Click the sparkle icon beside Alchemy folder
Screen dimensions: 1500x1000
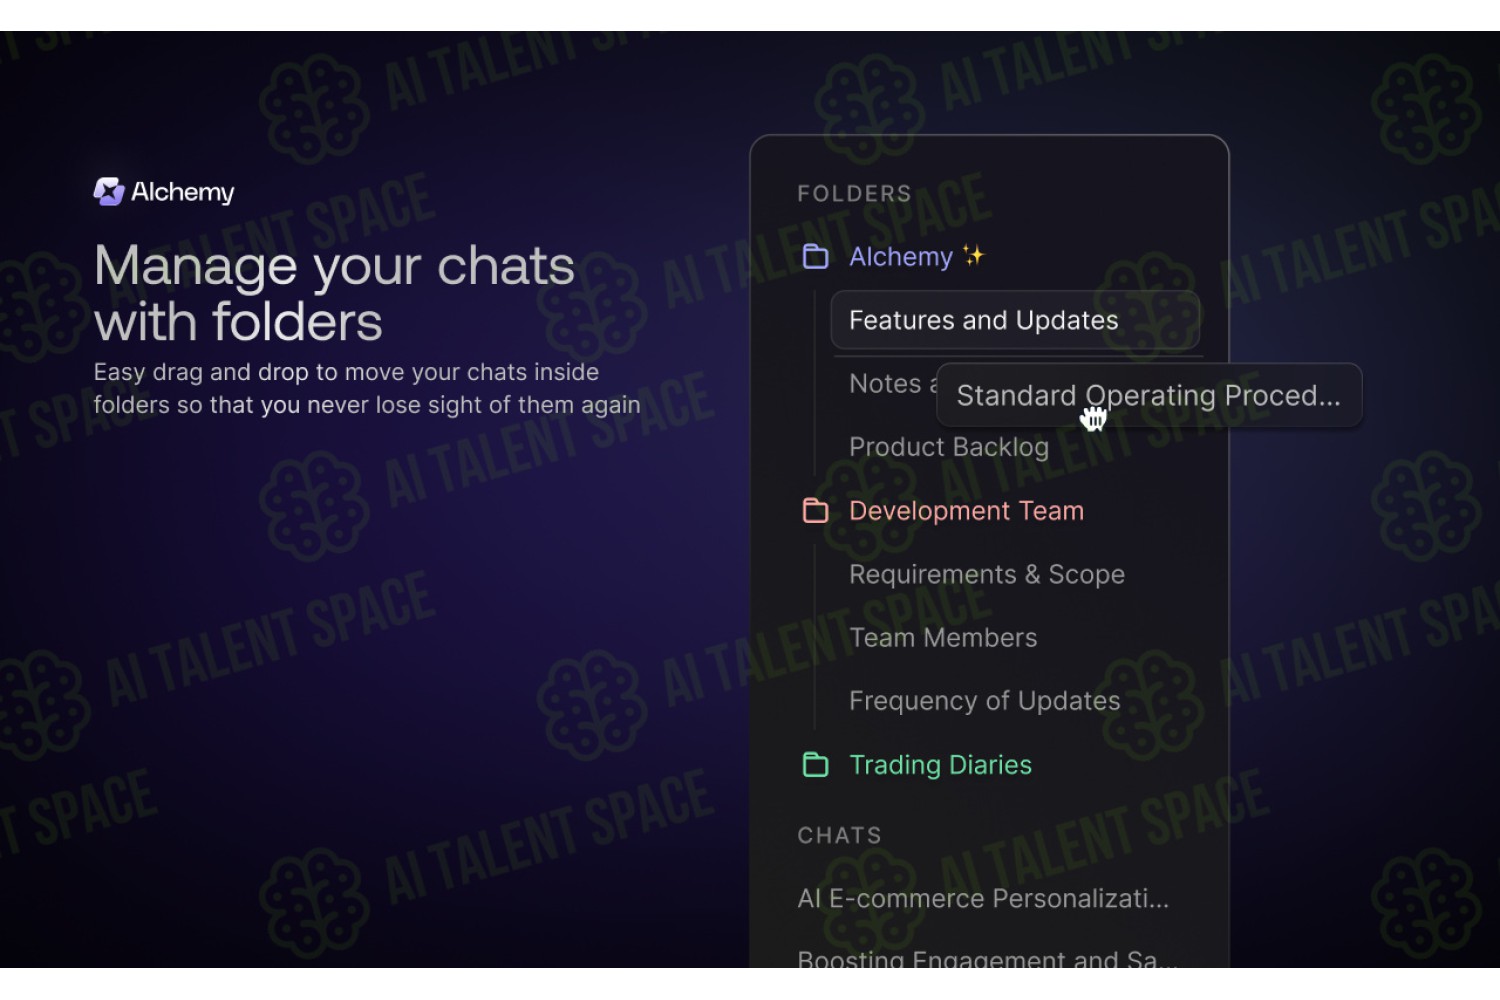point(973,256)
